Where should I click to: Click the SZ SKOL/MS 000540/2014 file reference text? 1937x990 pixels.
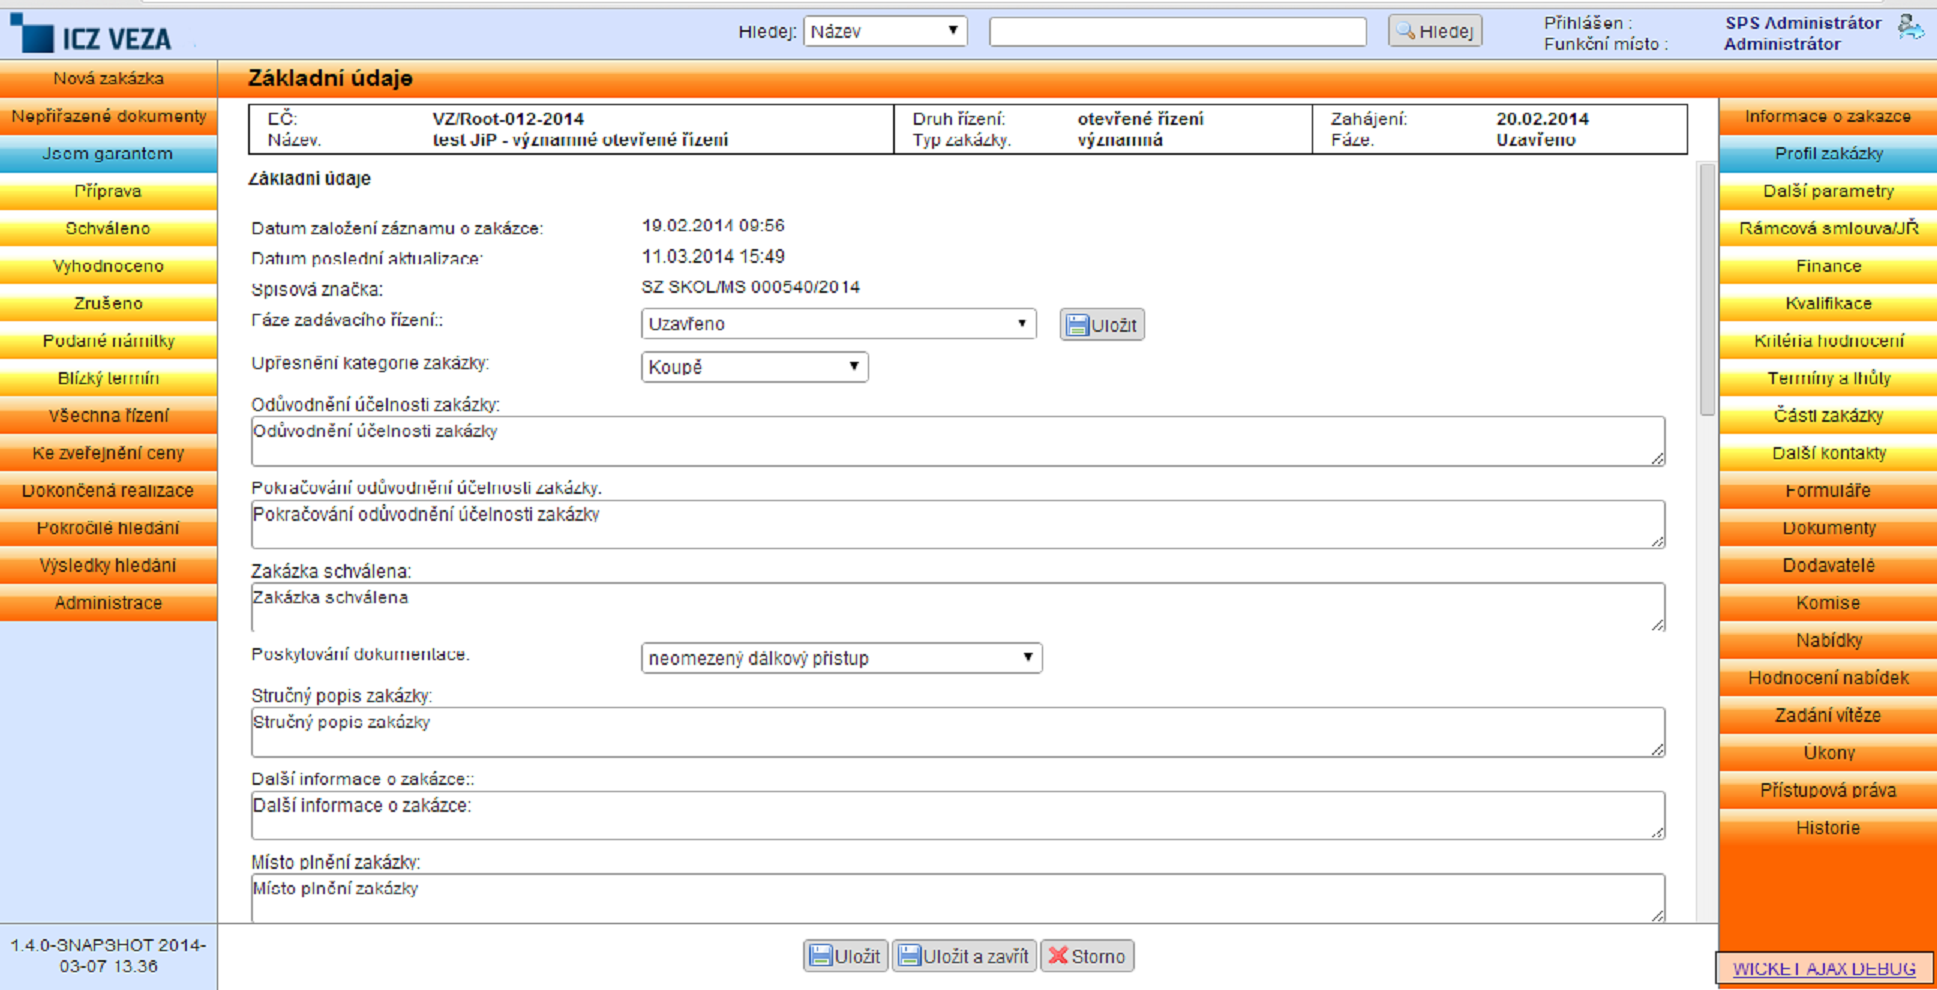(750, 287)
